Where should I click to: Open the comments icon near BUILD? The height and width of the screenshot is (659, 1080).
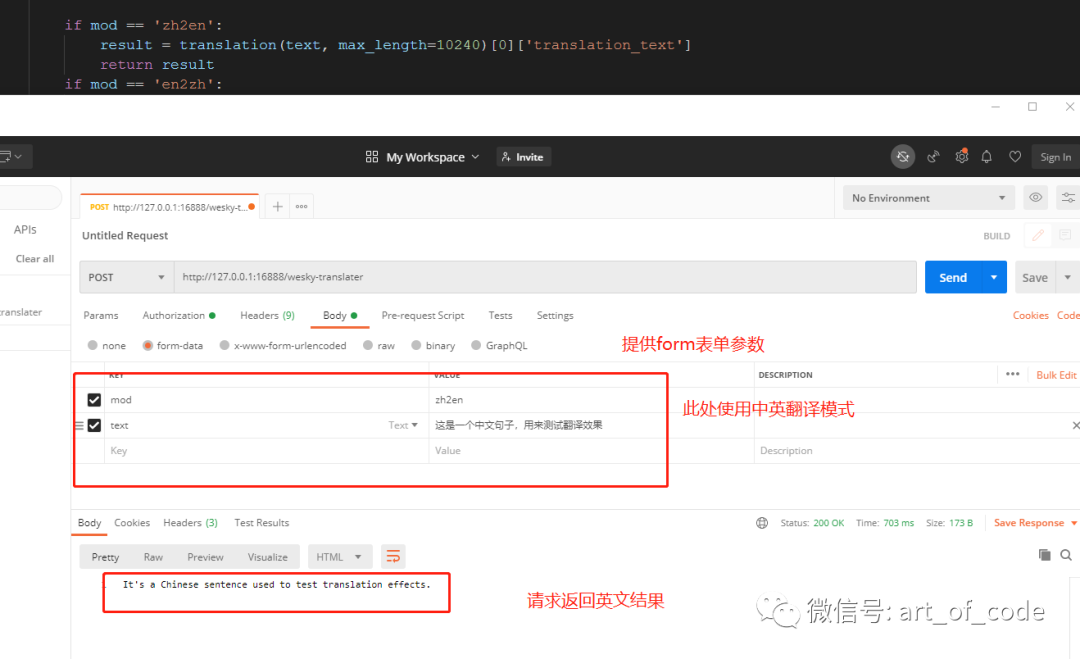point(1065,236)
